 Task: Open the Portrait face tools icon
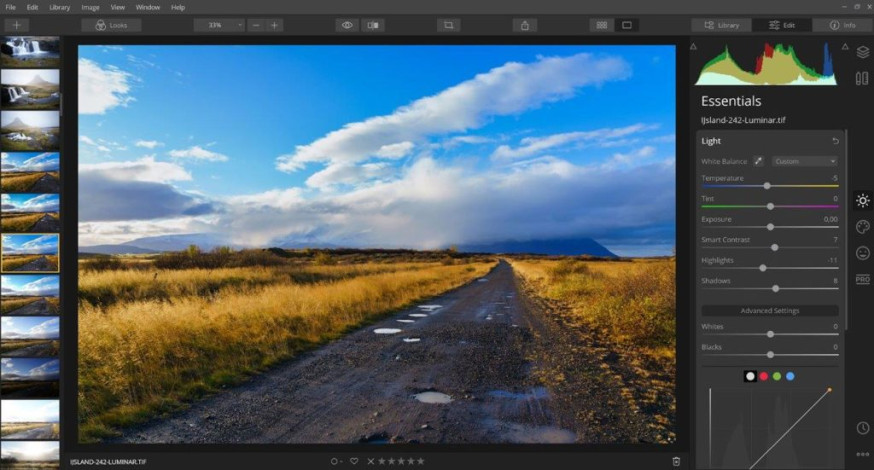click(862, 253)
